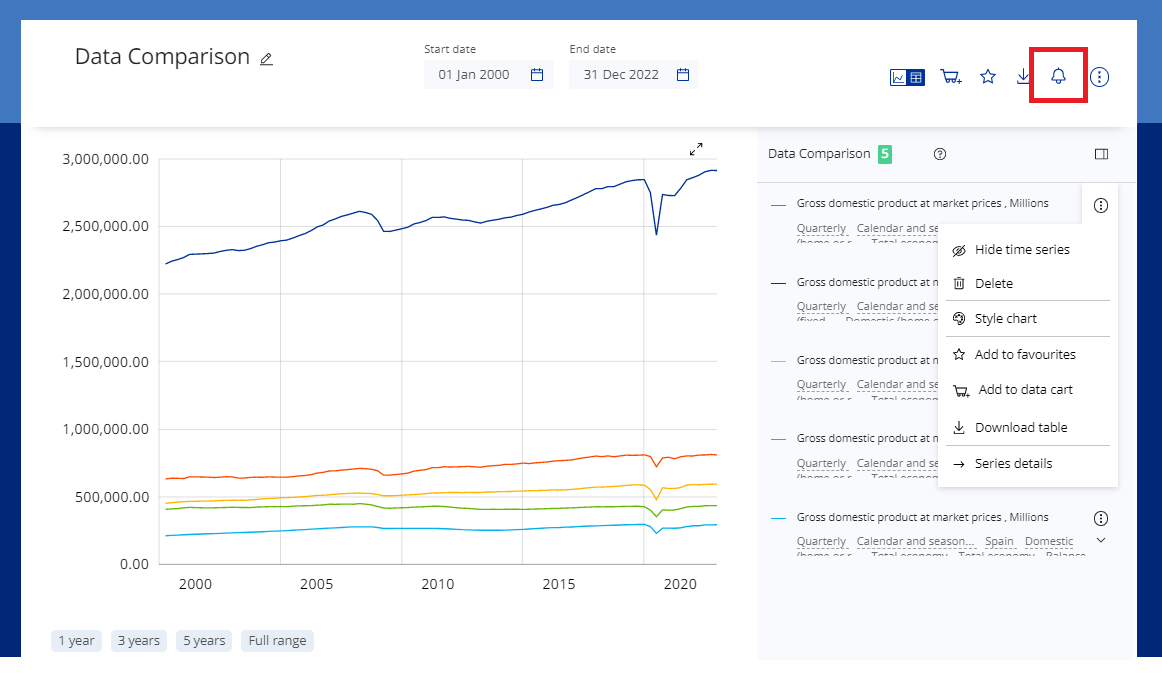Image resolution: width=1162 pixels, height=688 pixels.
Task: Click the download icon in header toolbar
Action: pos(1023,77)
